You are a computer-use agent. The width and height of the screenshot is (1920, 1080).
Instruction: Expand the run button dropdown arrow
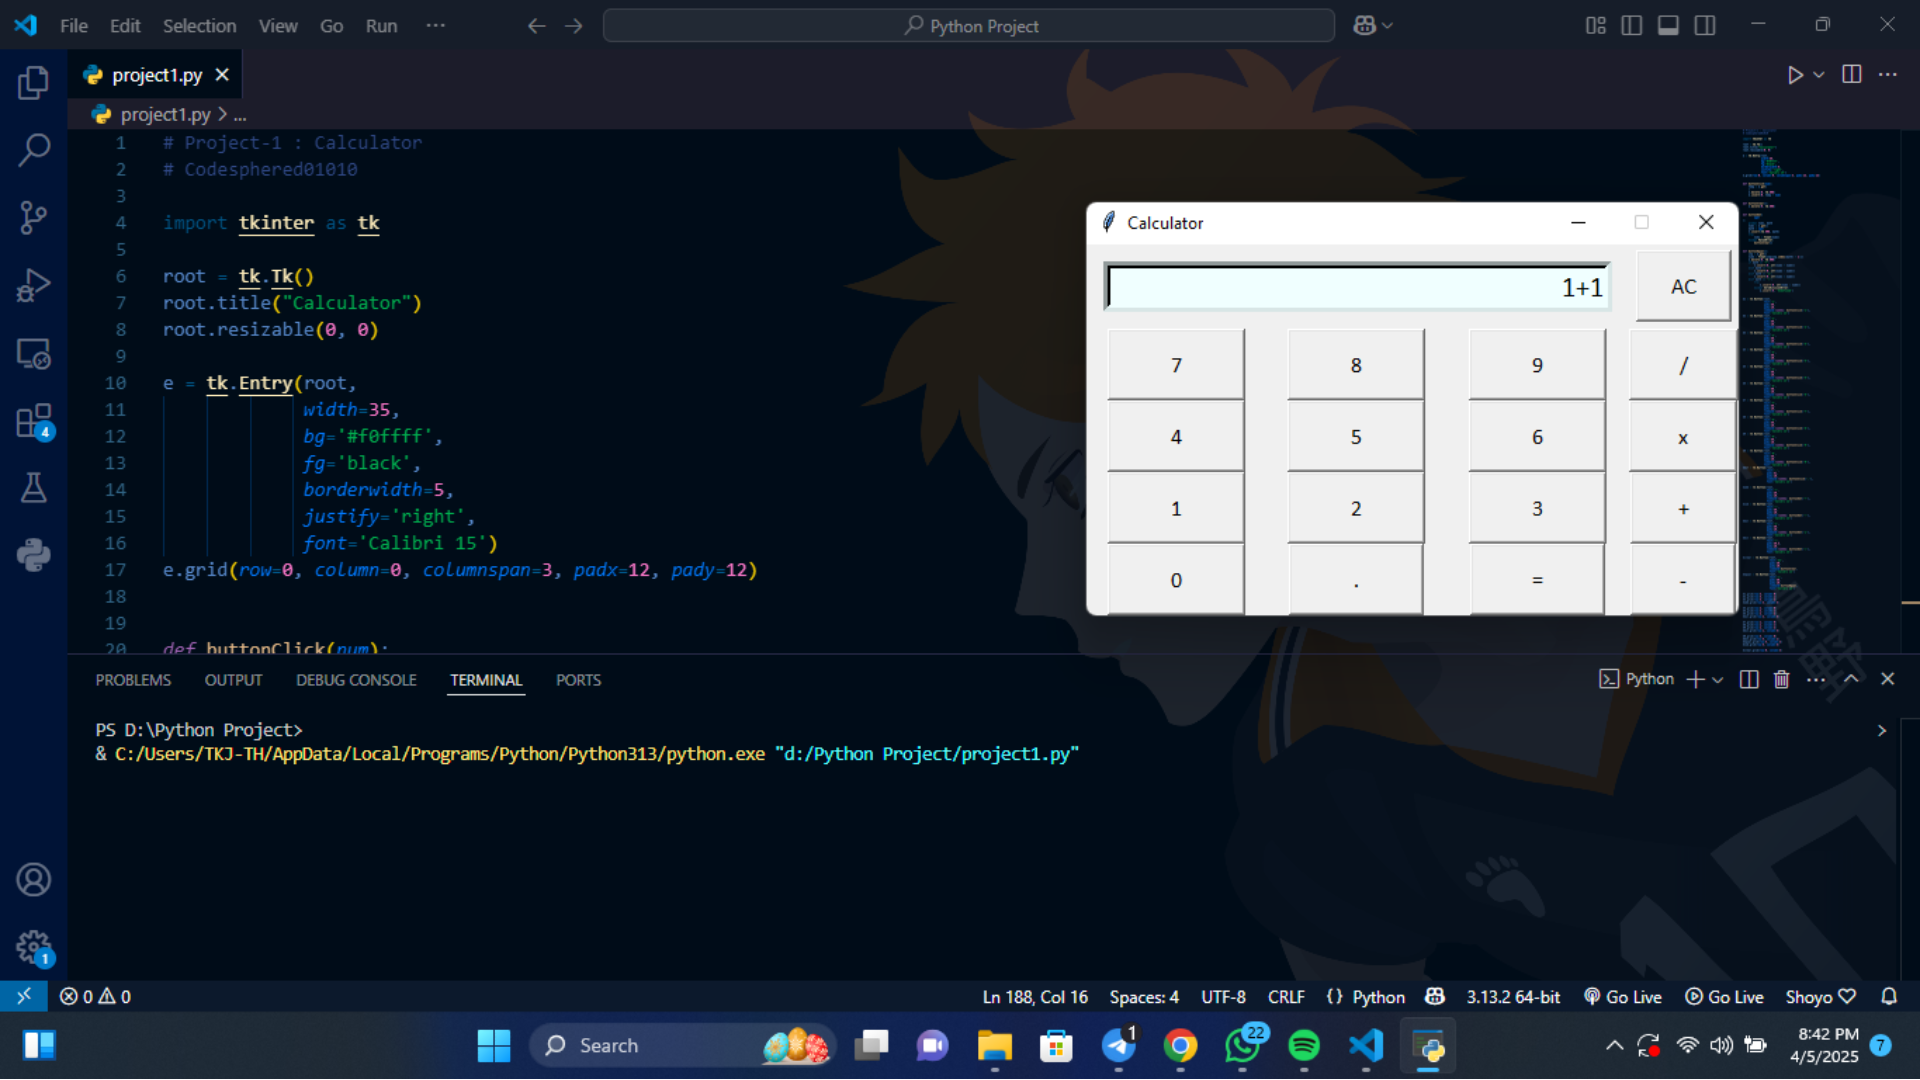1819,75
